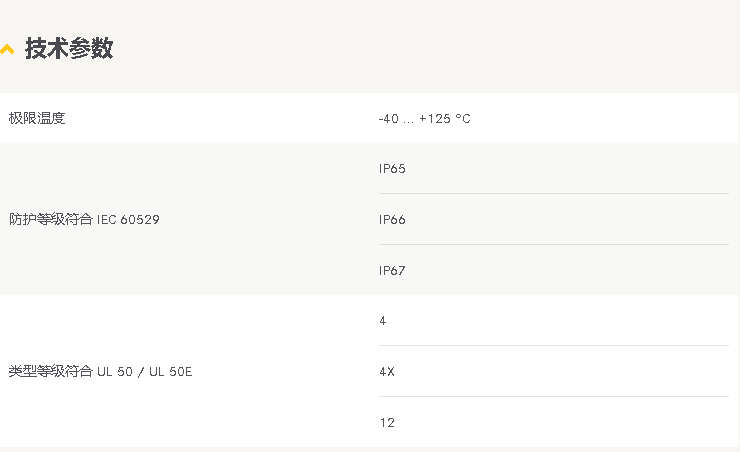Click the °C unit symbol

click(x=463, y=119)
